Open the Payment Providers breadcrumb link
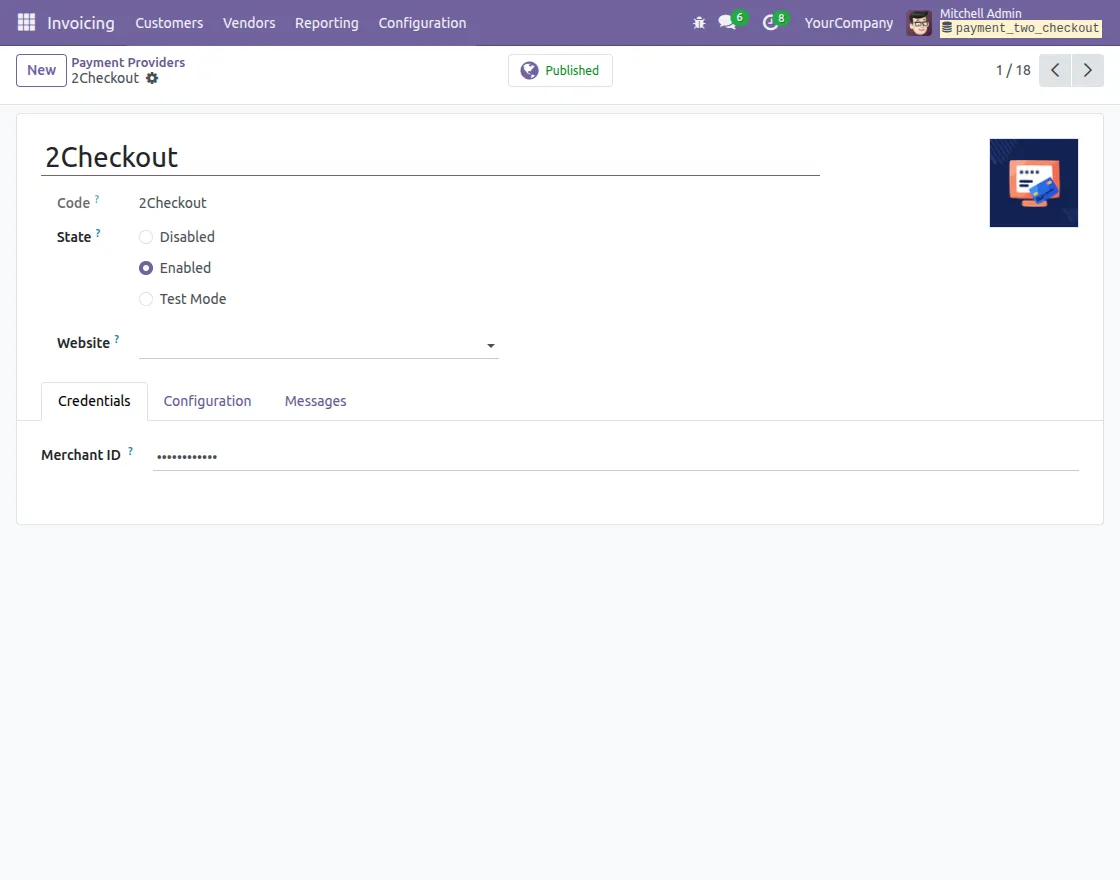This screenshot has width=1120, height=880. click(128, 62)
